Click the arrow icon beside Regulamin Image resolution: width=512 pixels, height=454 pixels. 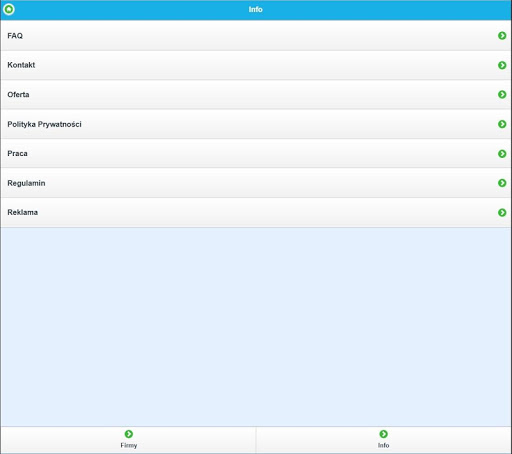coord(502,183)
